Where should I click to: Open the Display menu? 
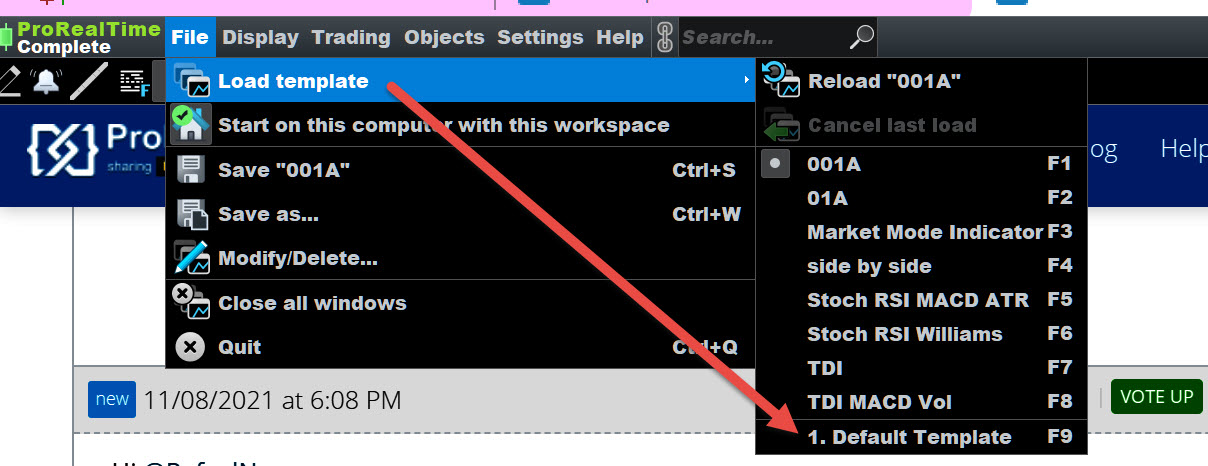(260, 38)
